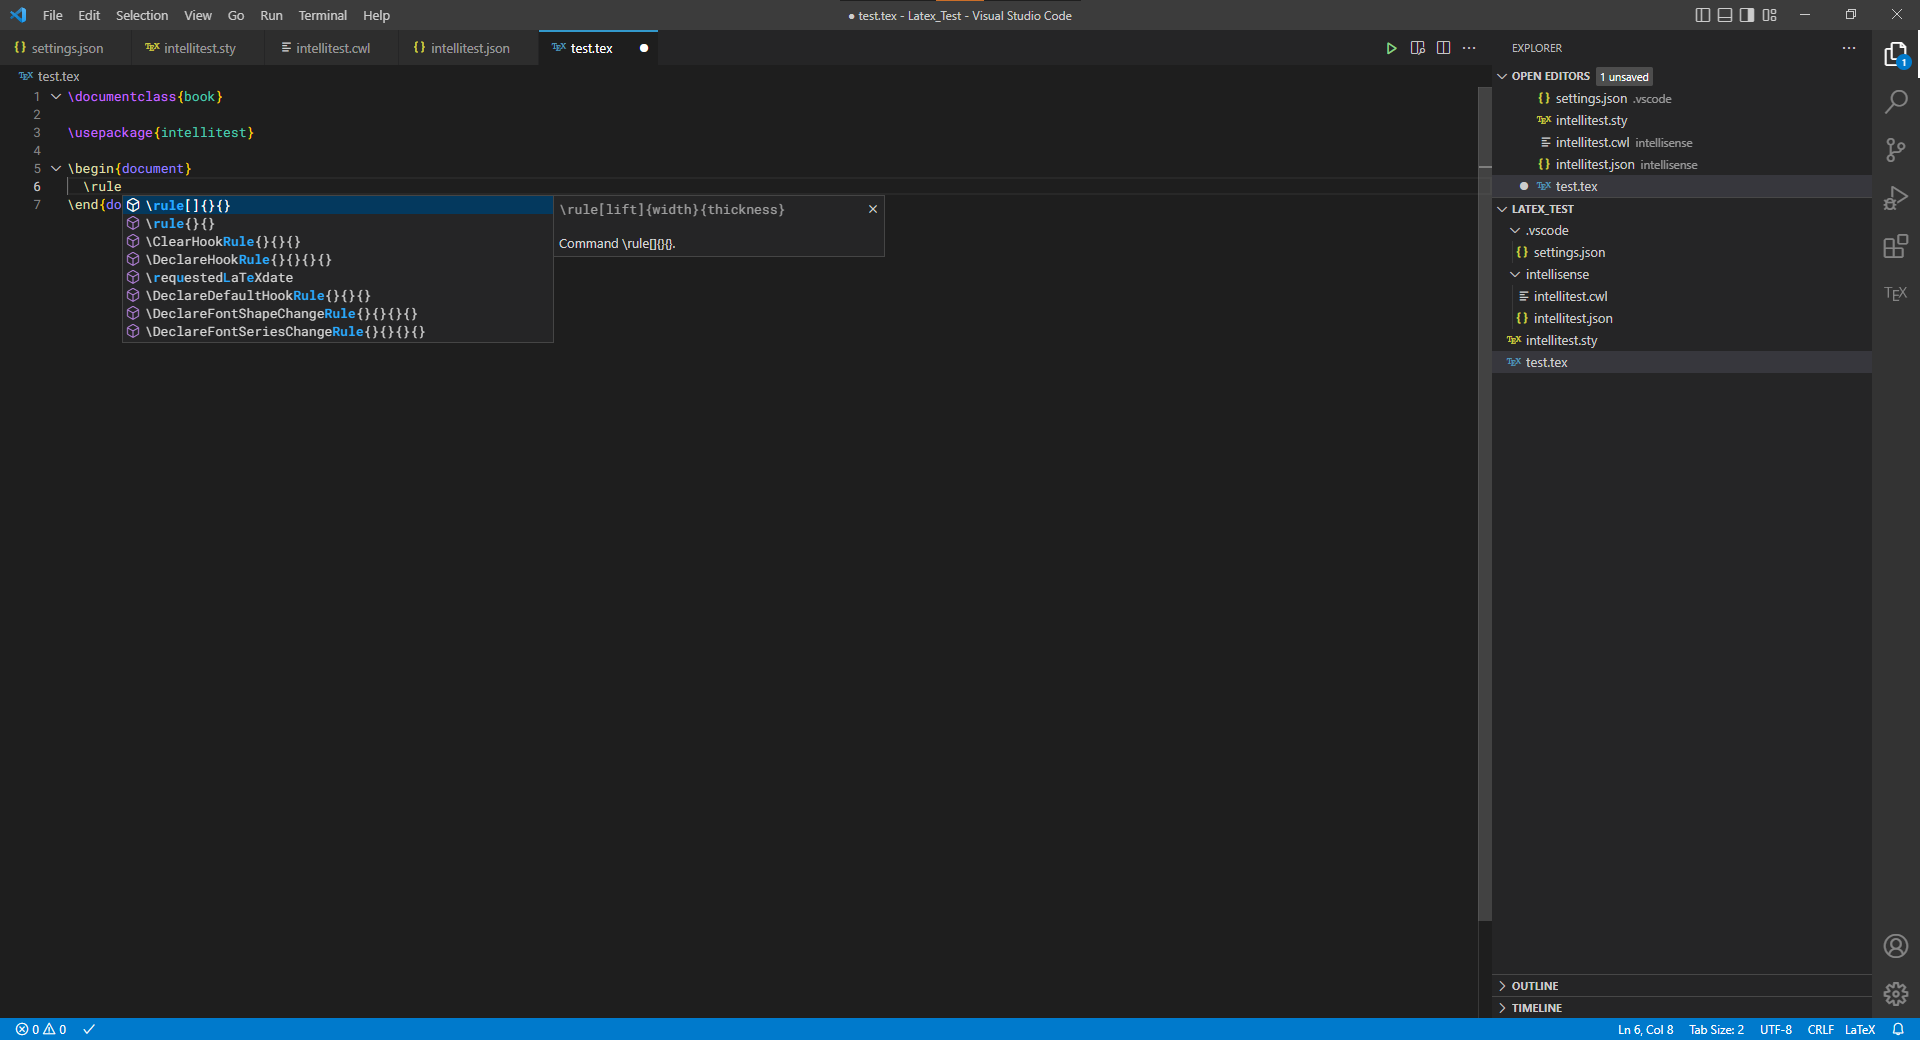The image size is (1920, 1040).
Task: Open the Source Control view
Action: click(x=1896, y=149)
